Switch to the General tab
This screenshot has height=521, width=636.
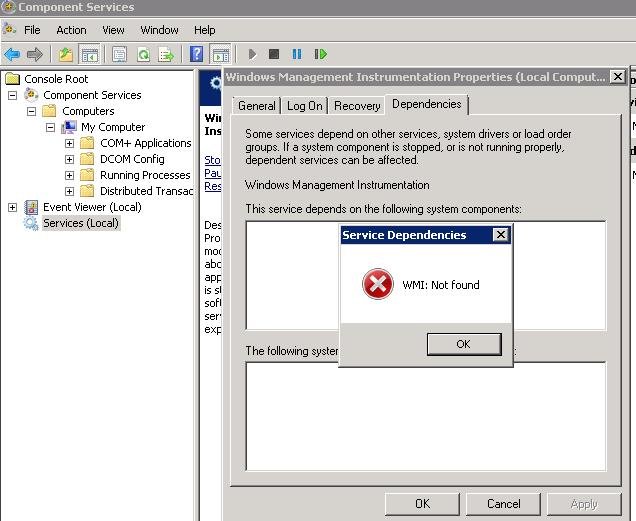click(x=257, y=106)
